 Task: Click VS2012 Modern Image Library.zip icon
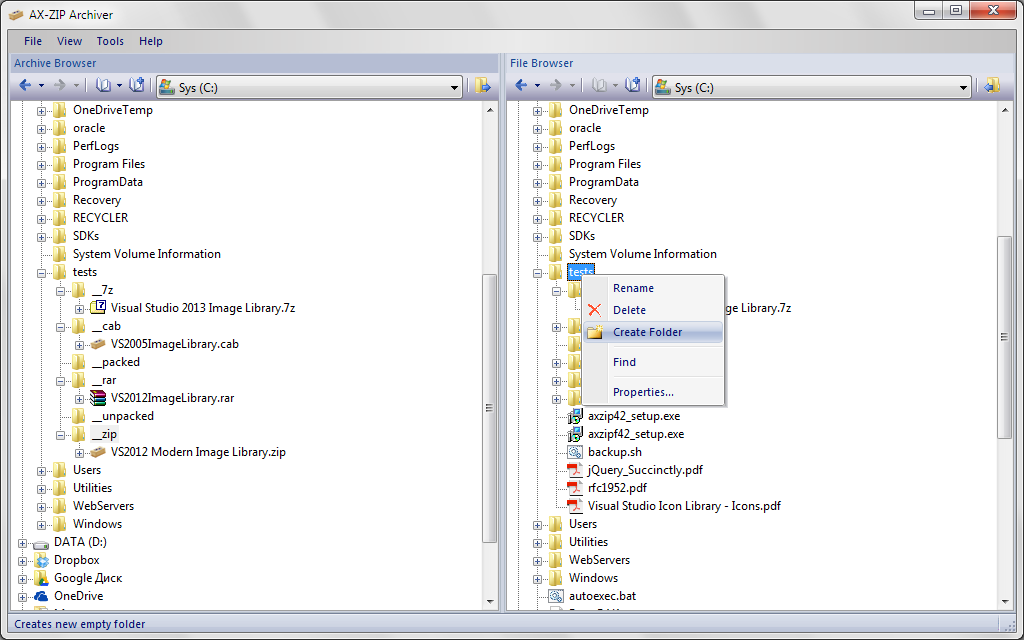(x=98, y=452)
